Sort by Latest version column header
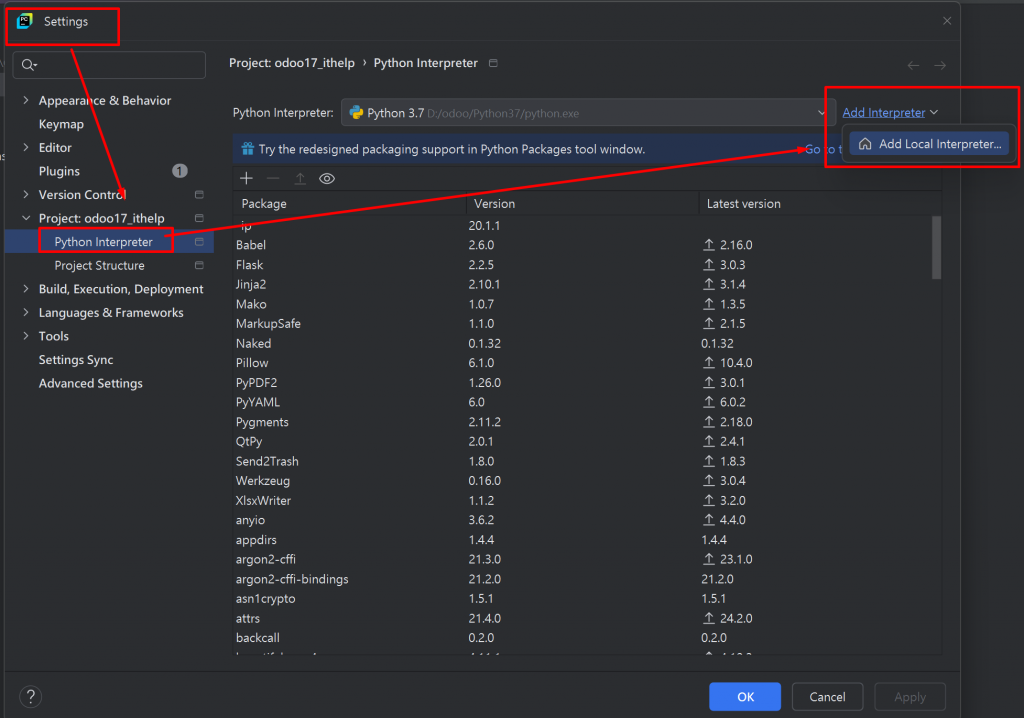1024x718 pixels. tap(820, 204)
